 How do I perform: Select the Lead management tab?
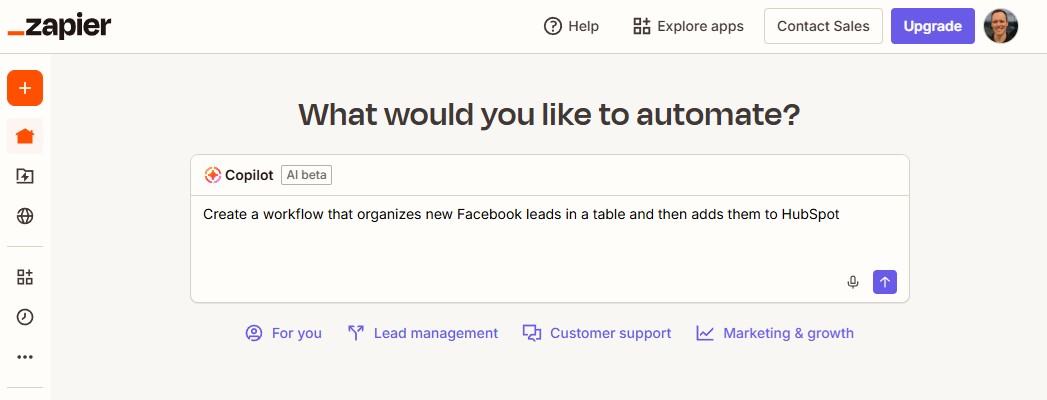click(423, 333)
